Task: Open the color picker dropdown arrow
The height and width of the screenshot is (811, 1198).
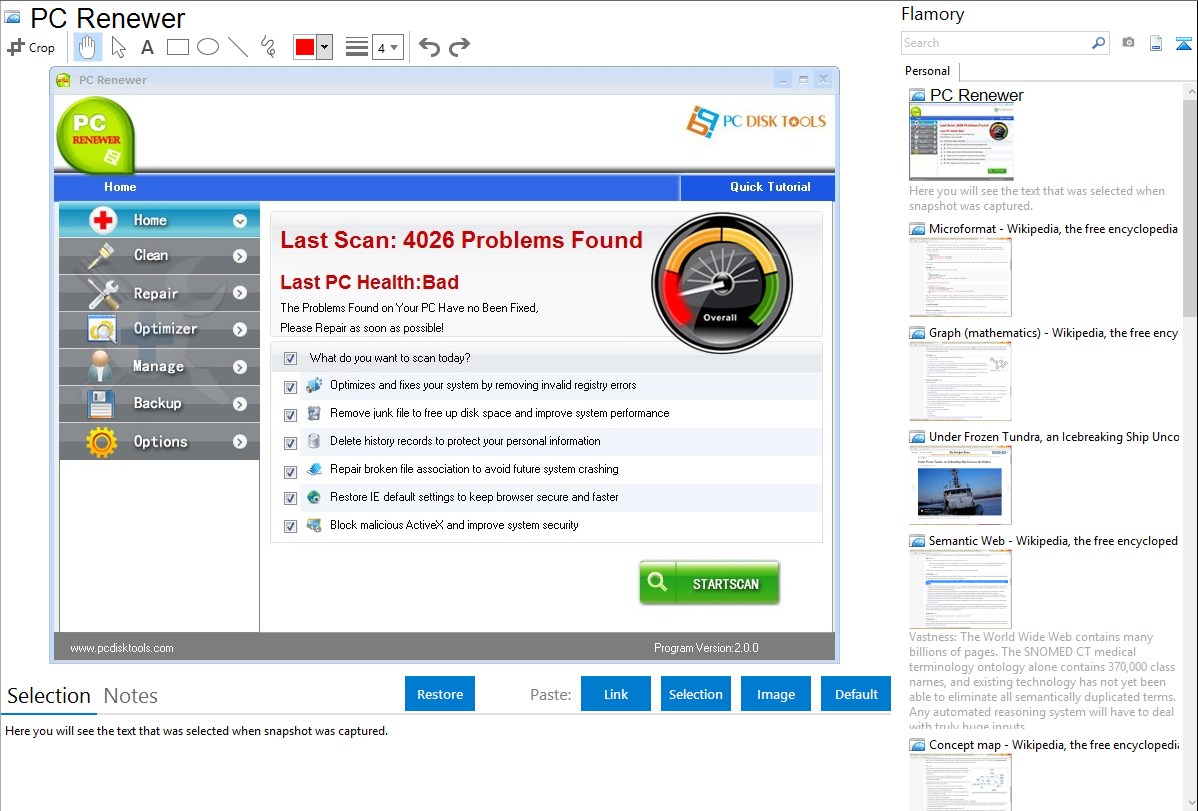Action: [325, 47]
